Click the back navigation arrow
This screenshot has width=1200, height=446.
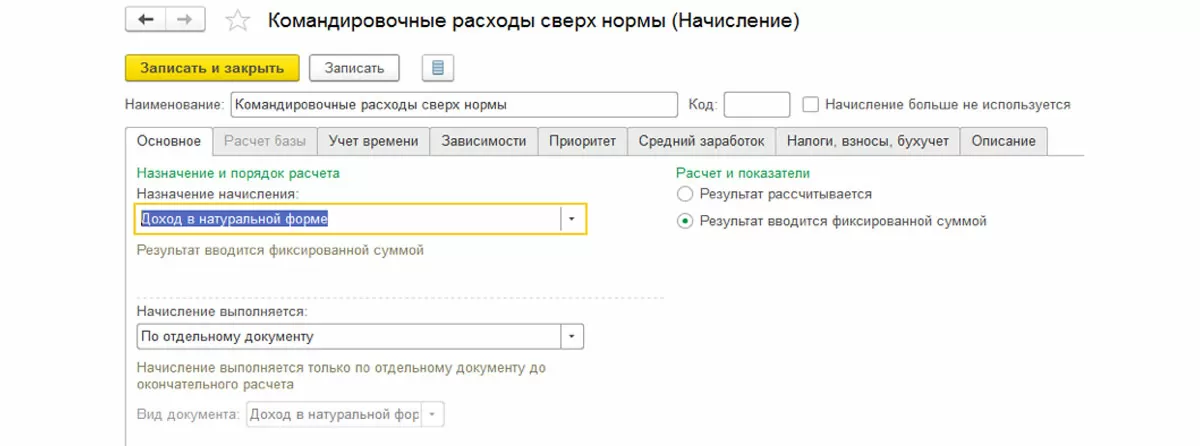coord(146,20)
